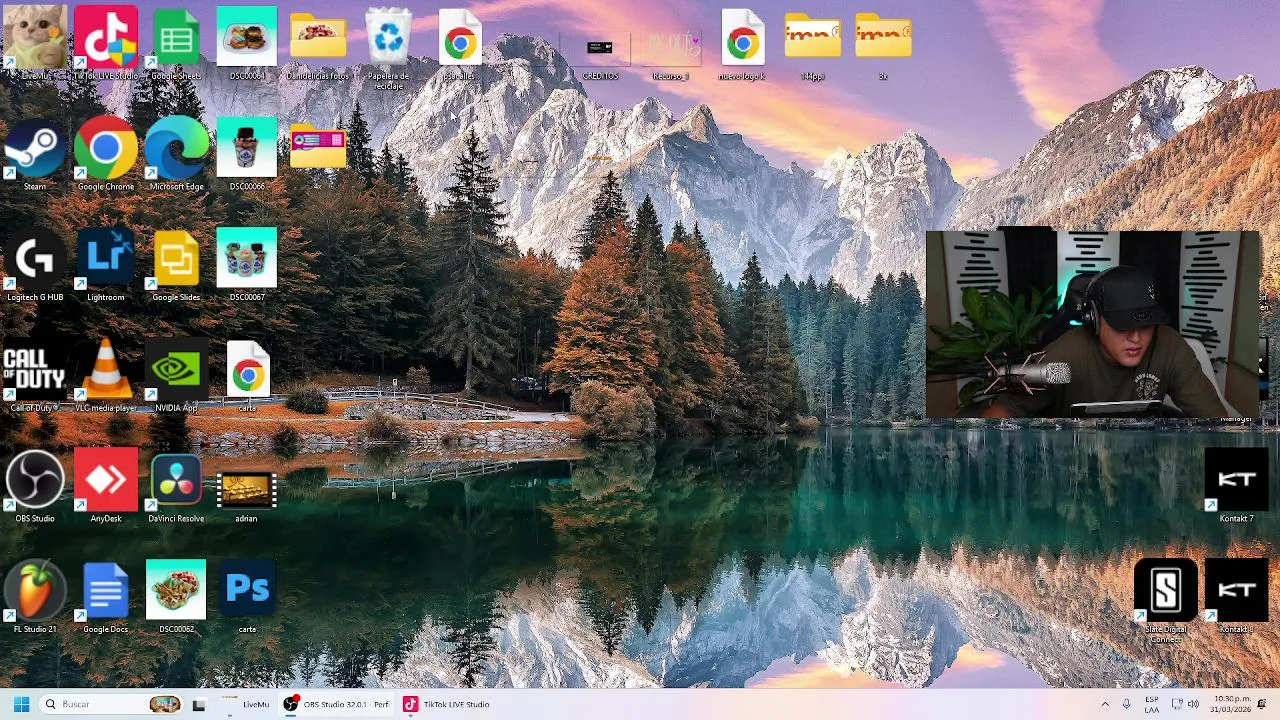This screenshot has height=720, width=1280.
Task: Open the Google Slides shortcut
Action: 176,266
